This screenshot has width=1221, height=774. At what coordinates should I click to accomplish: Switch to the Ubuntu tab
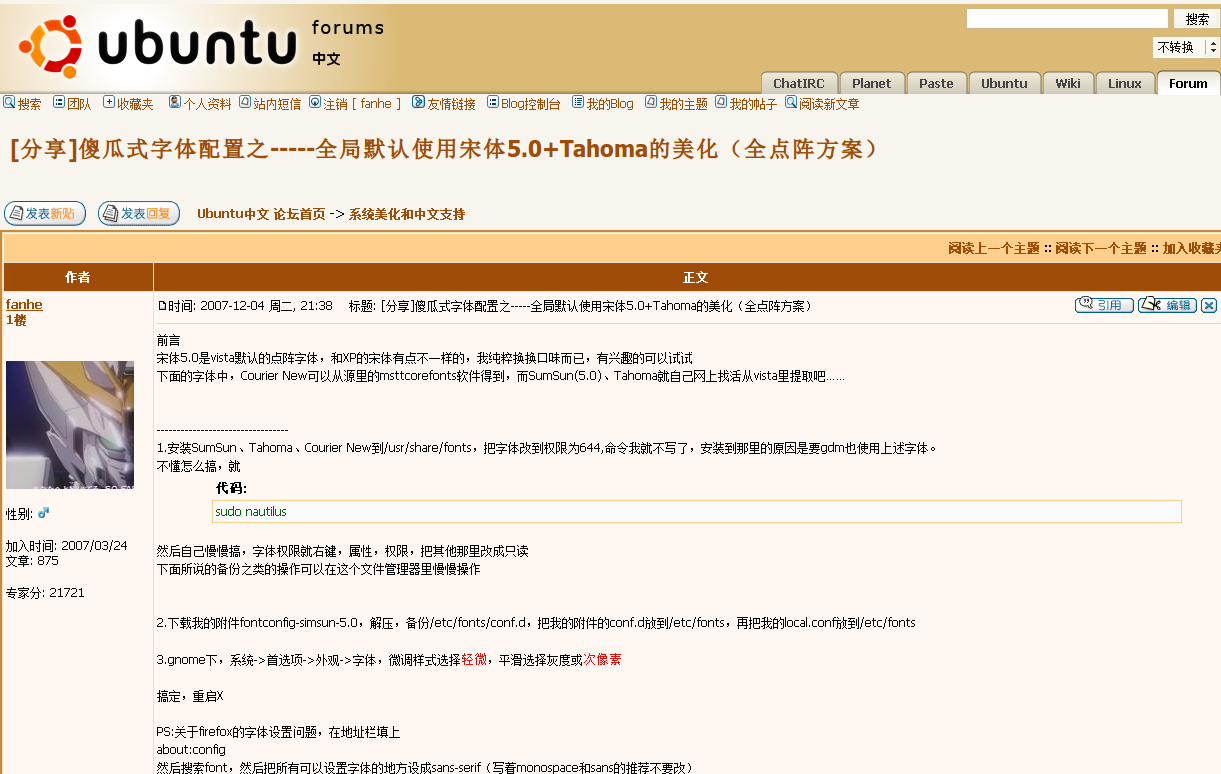point(1004,83)
